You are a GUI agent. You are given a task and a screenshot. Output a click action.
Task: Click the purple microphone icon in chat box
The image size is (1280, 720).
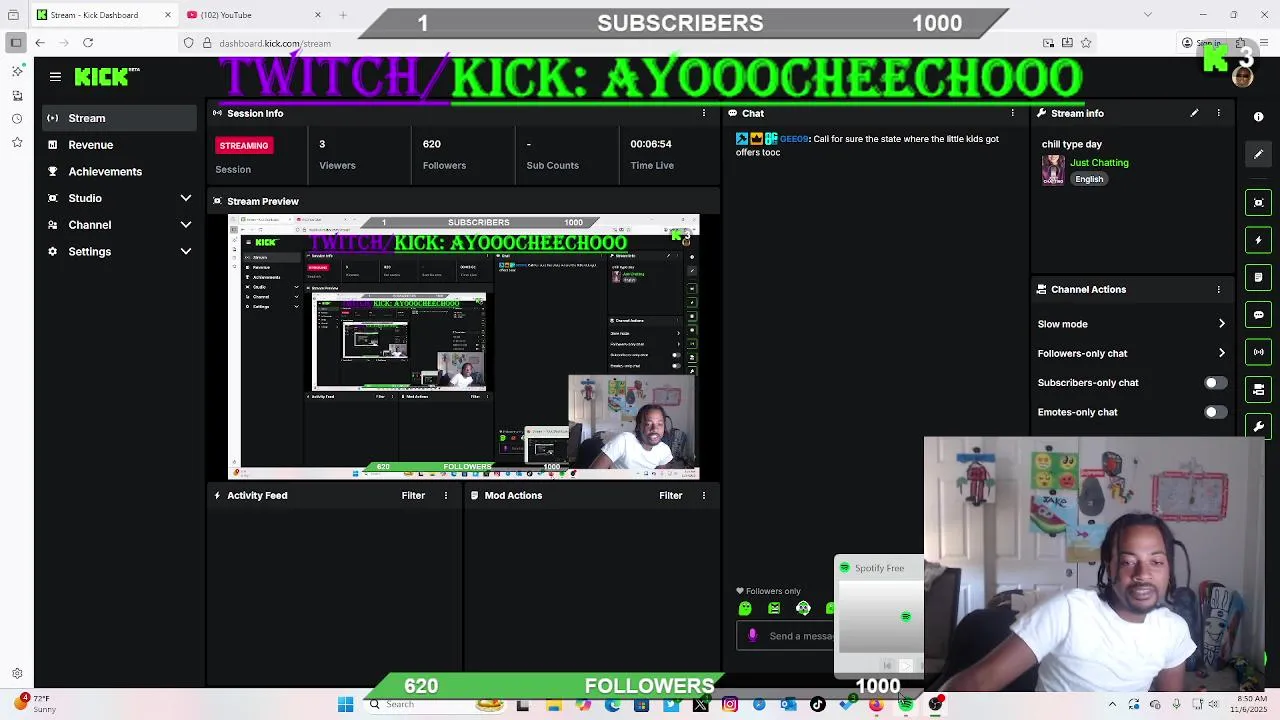pyautogui.click(x=752, y=636)
